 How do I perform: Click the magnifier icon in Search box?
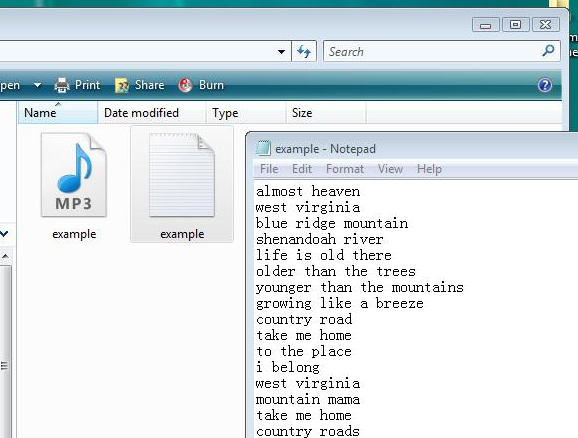tap(548, 51)
